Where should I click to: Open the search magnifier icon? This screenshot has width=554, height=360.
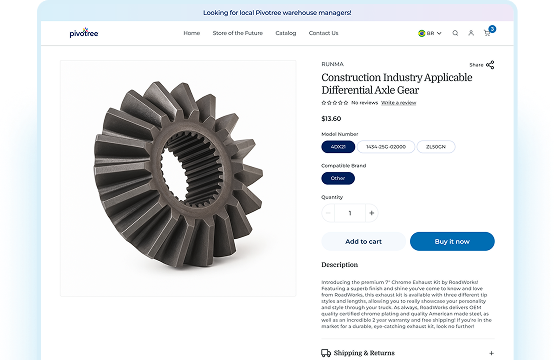[455, 33]
